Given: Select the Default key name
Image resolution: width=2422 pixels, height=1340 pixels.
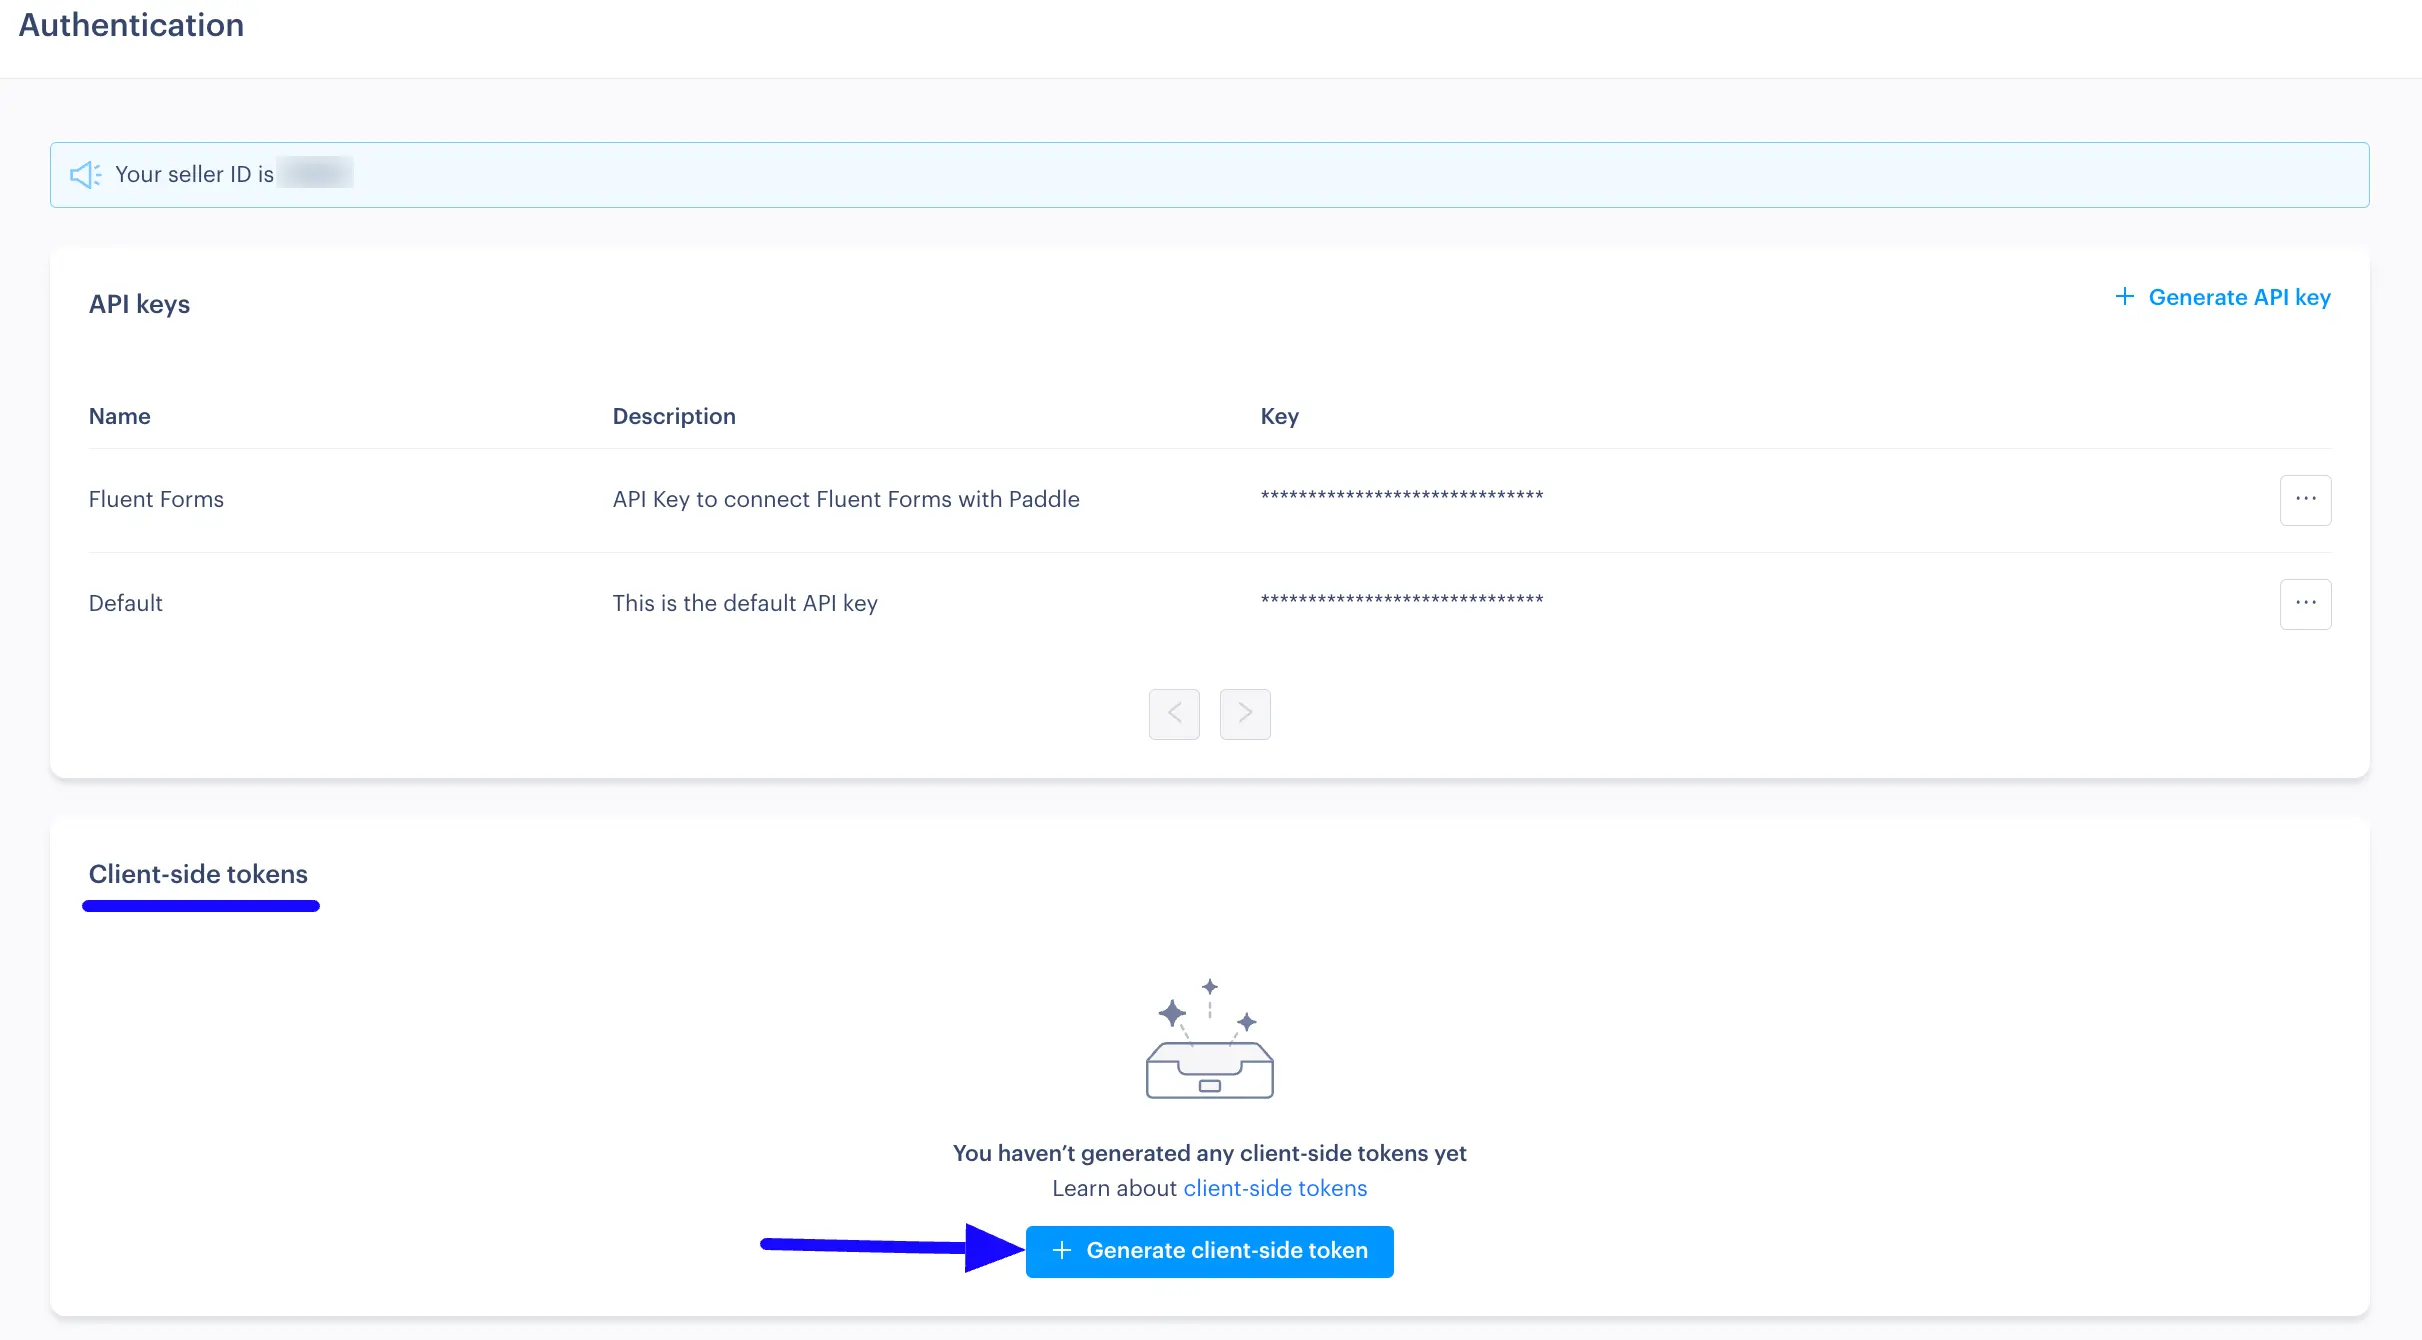Looking at the screenshot, I should [125, 603].
